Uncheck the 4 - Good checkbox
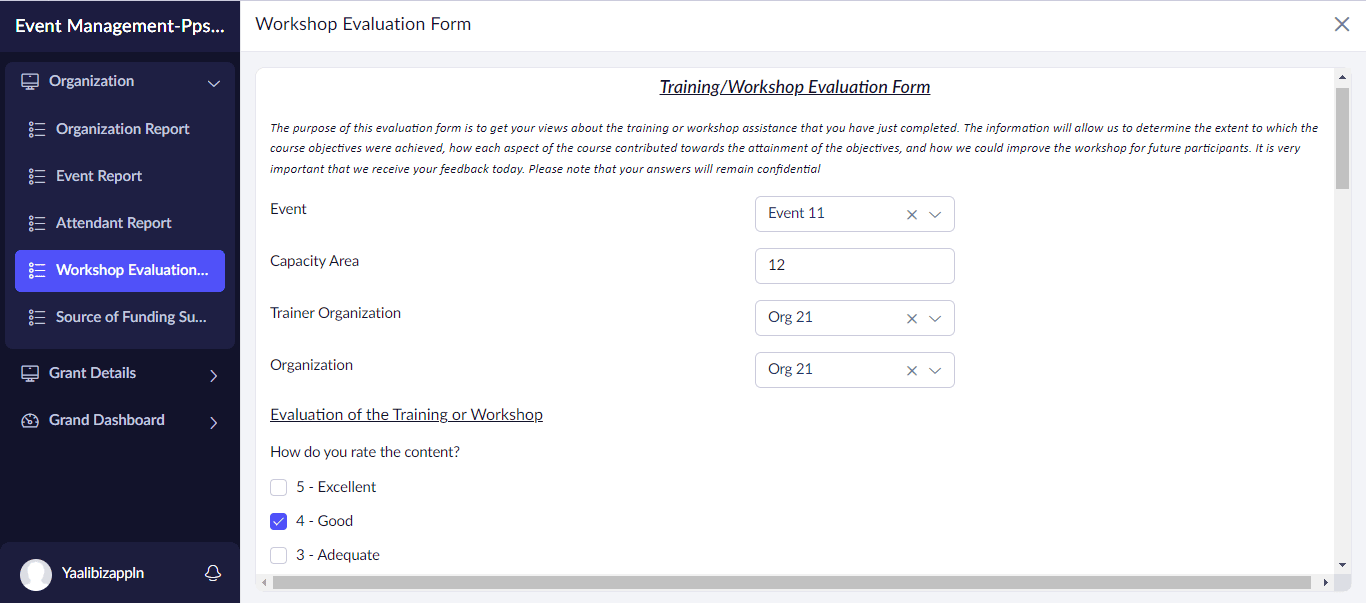The image size is (1366, 603). (x=279, y=522)
